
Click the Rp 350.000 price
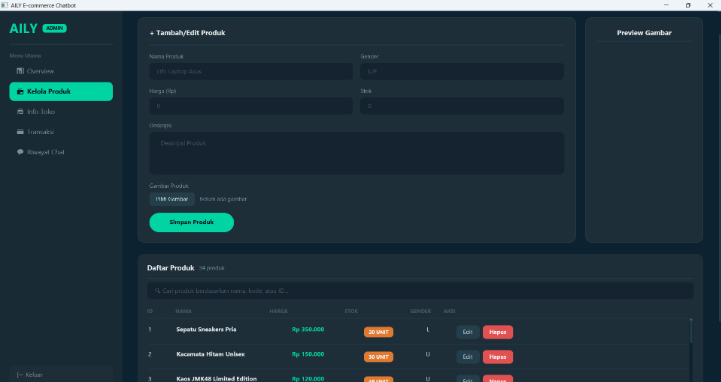[x=308, y=330]
